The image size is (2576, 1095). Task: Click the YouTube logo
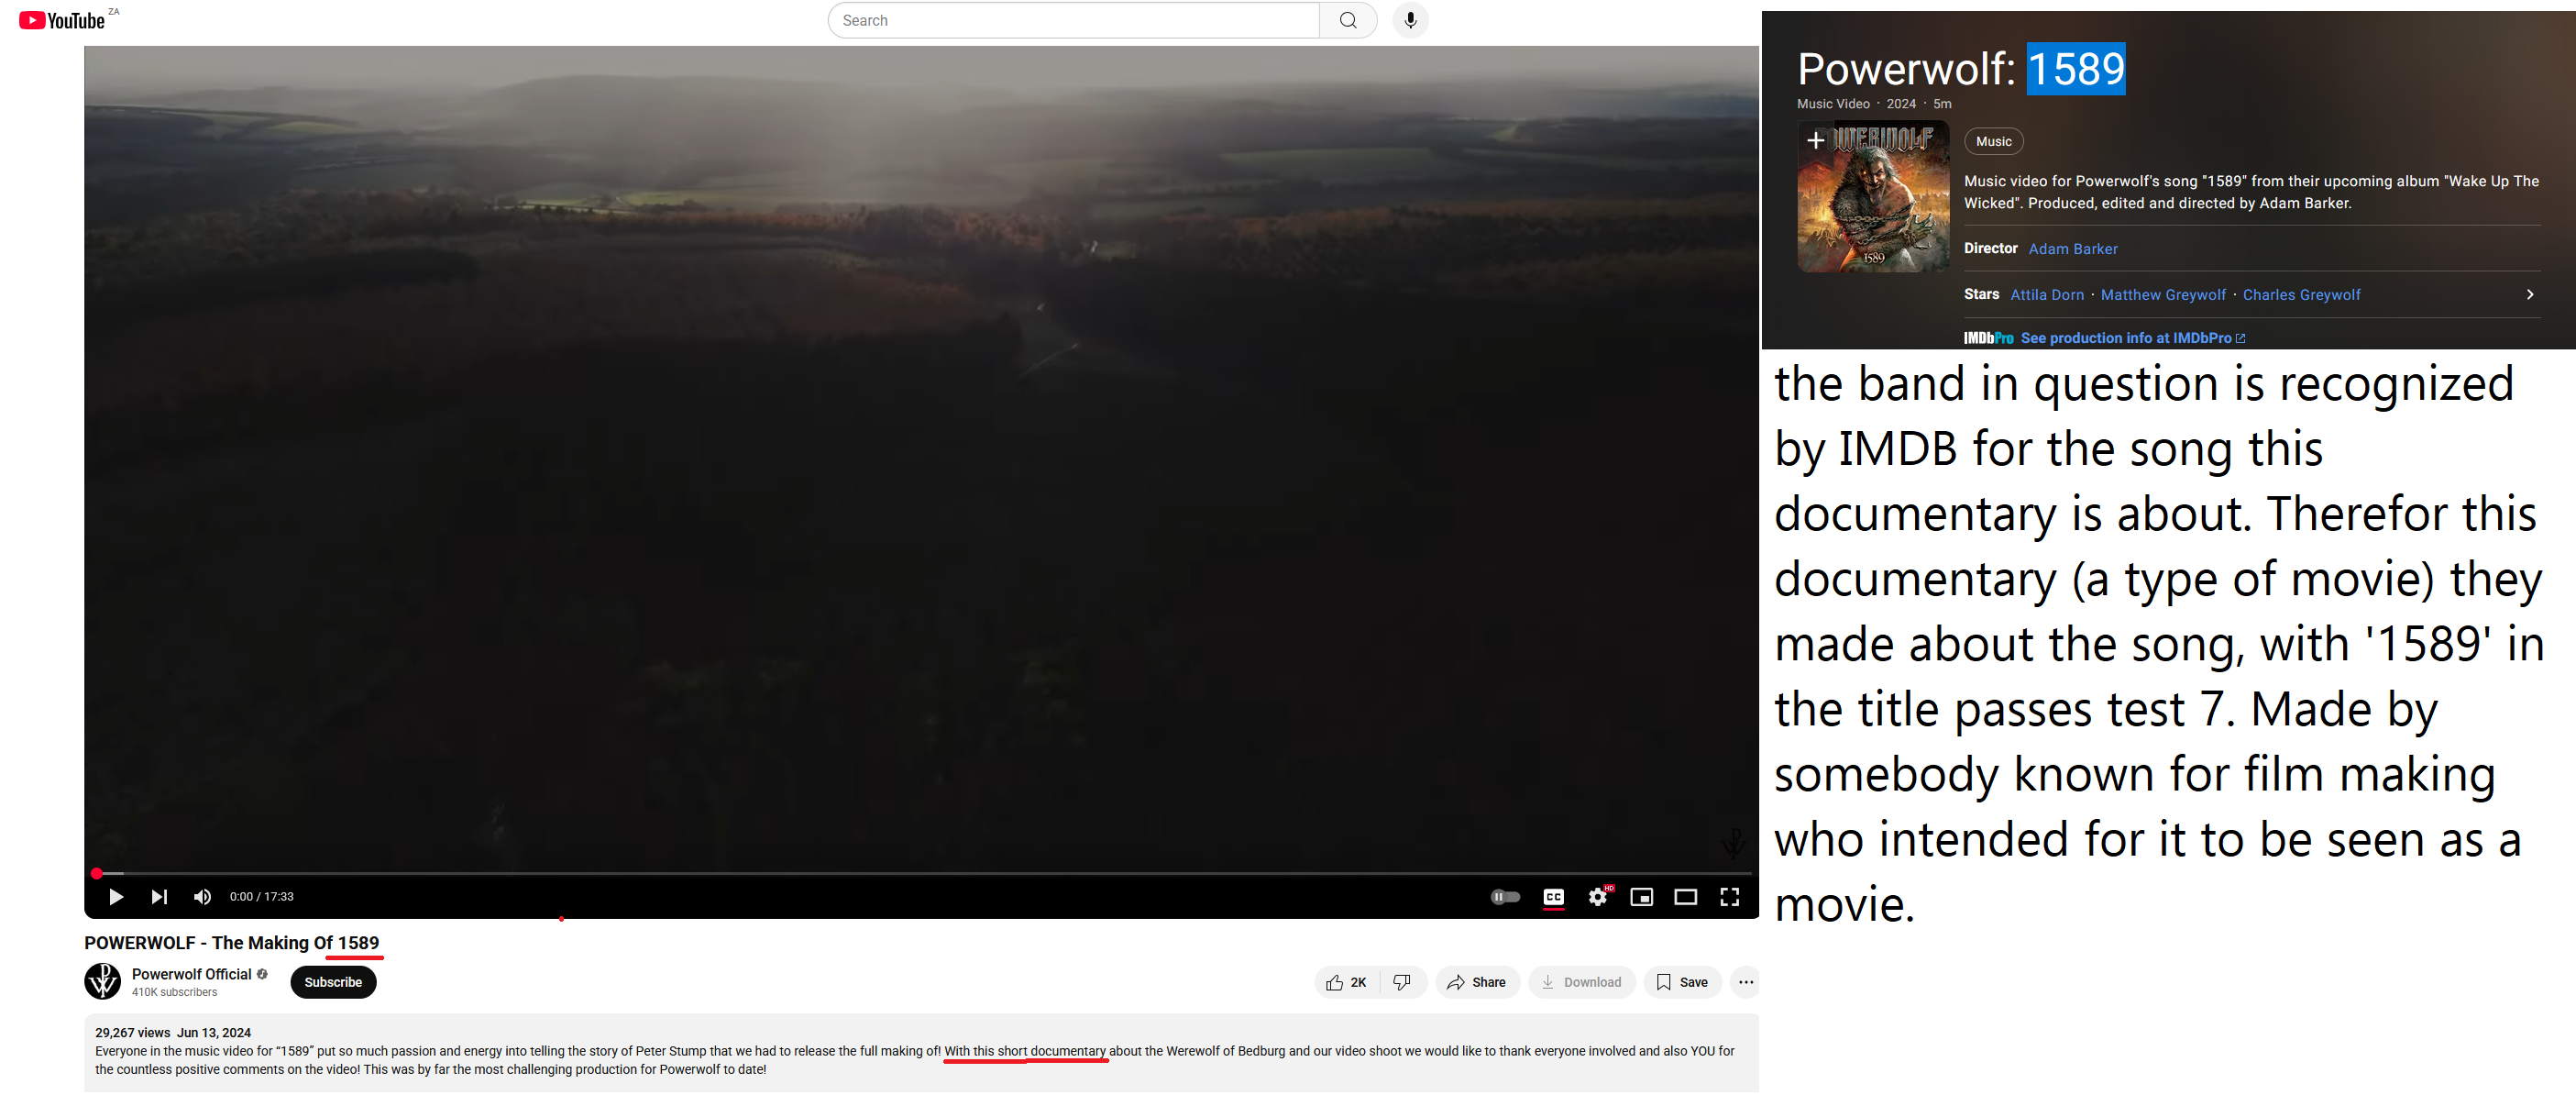pyautogui.click(x=61, y=20)
